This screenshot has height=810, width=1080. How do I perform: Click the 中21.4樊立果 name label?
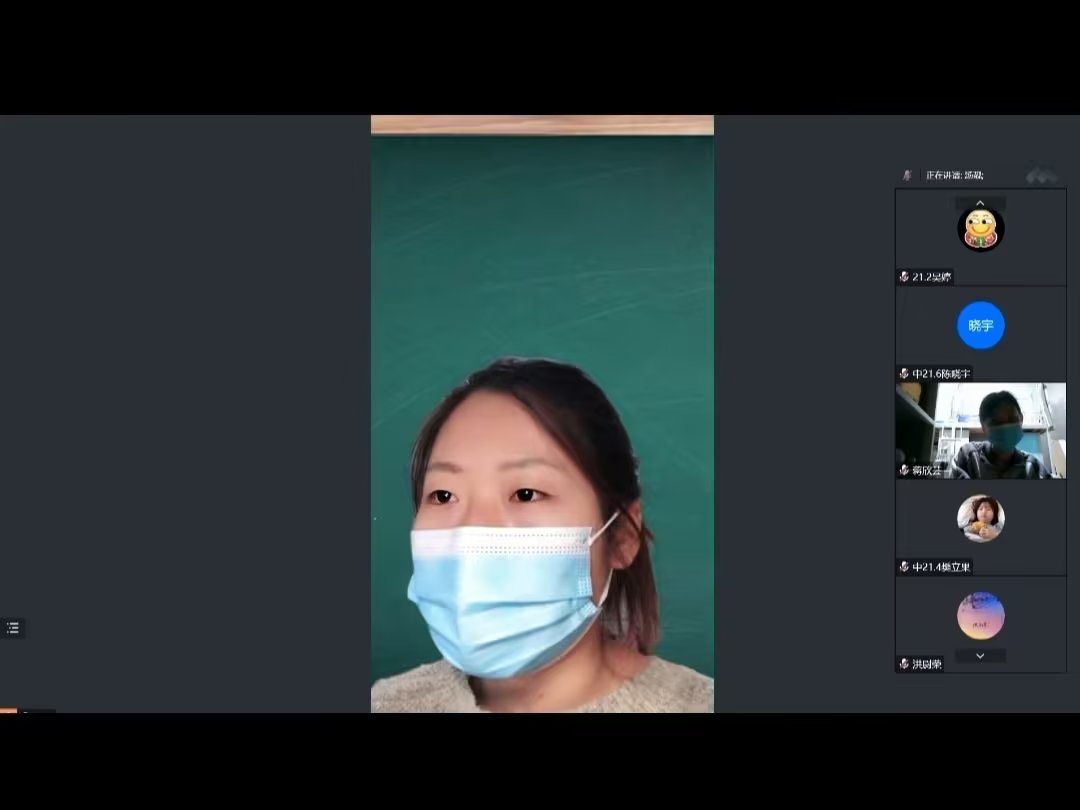(941, 567)
